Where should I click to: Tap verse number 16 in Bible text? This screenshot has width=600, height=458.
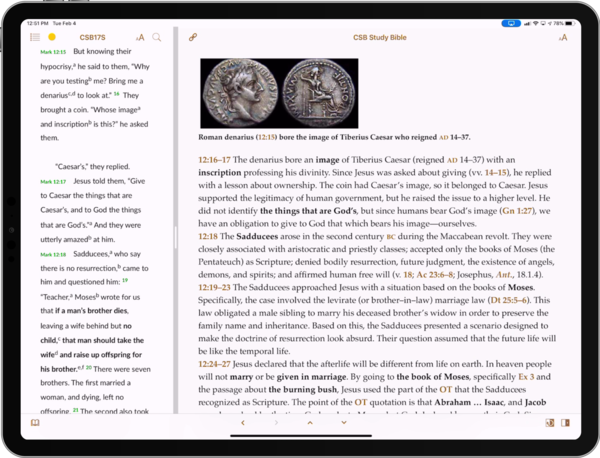117,94
